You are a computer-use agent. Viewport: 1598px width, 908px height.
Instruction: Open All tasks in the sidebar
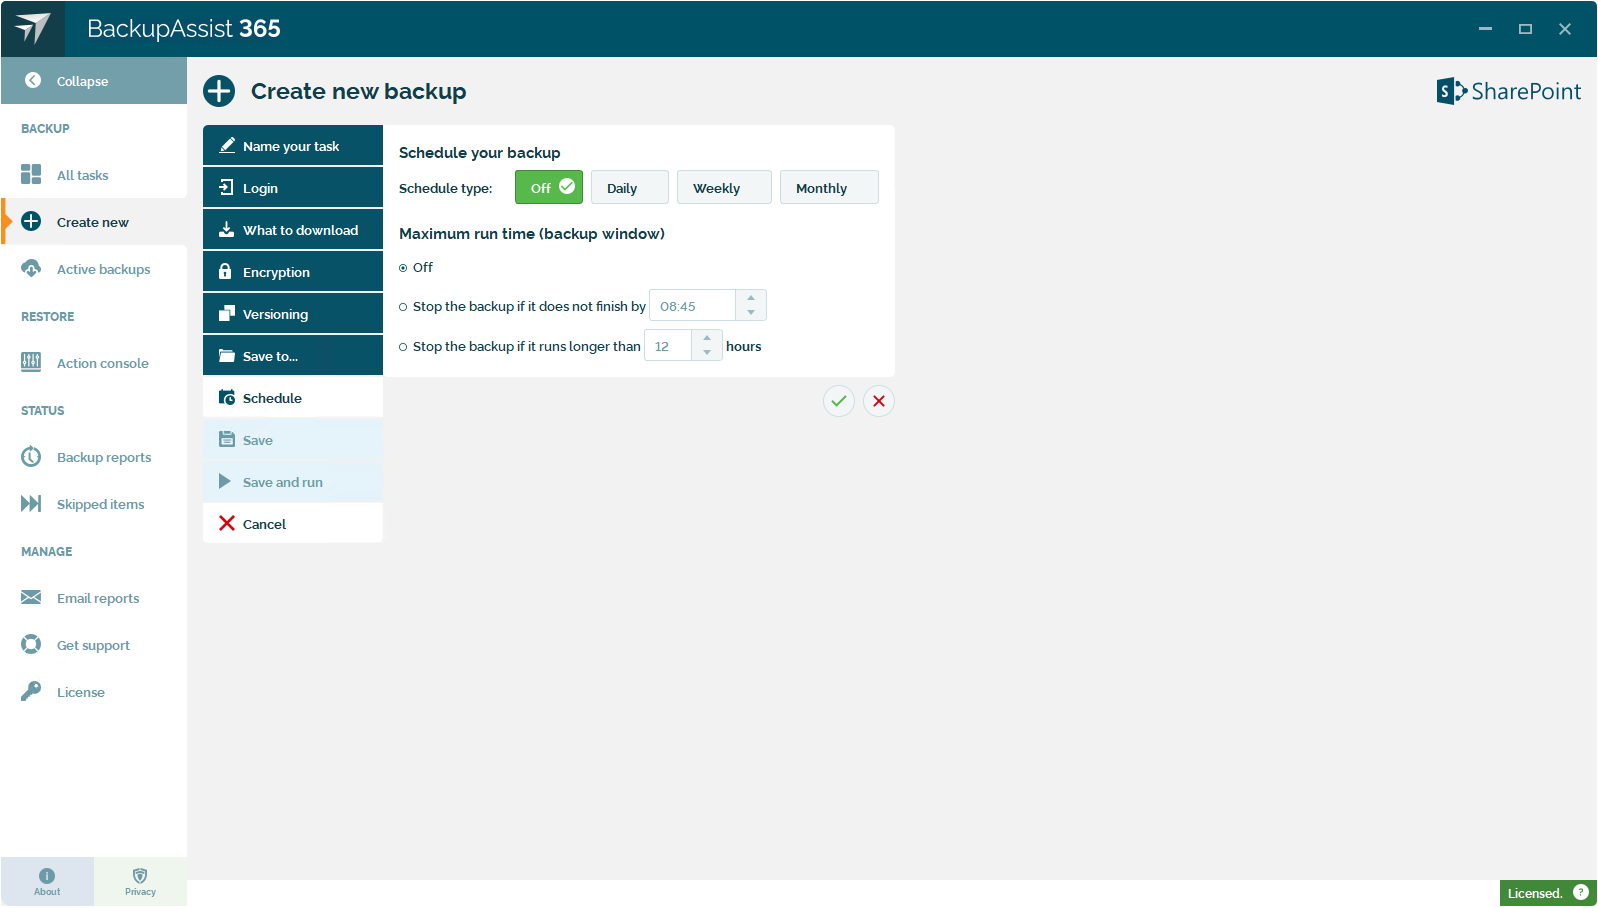(x=94, y=174)
